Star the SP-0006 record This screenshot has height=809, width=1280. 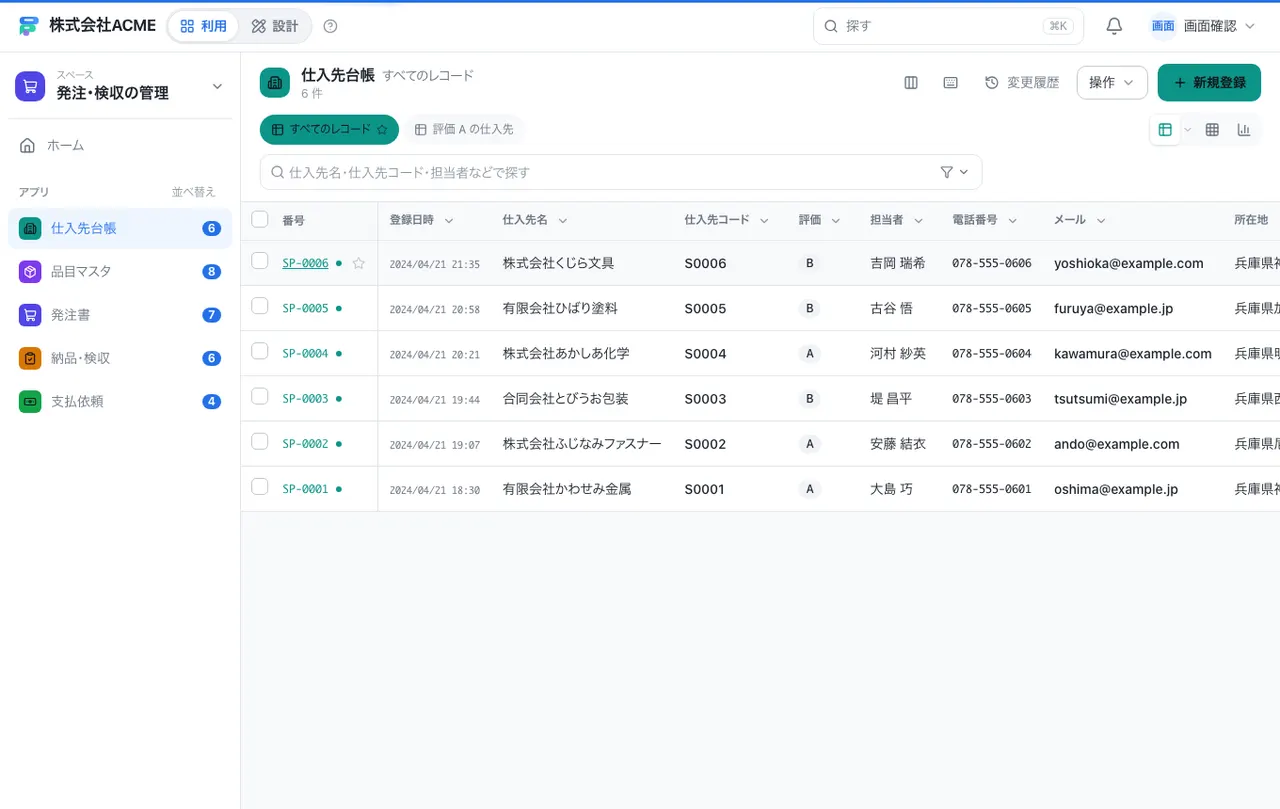click(x=359, y=263)
